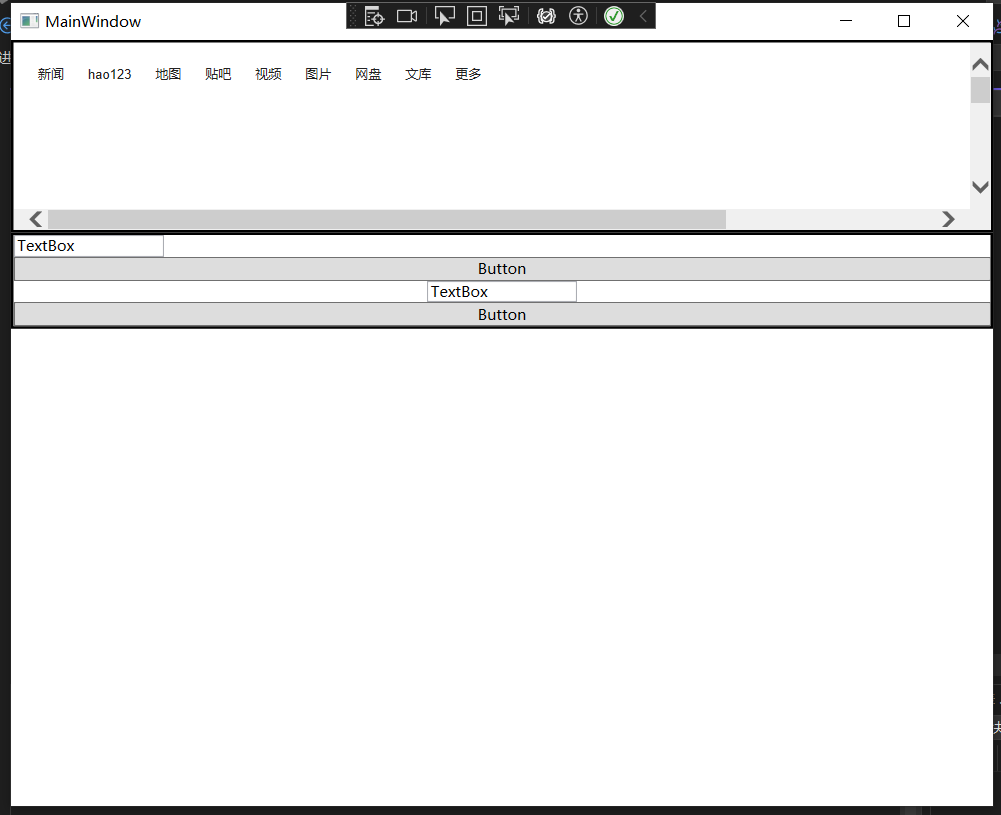Close the MainWindow
The image size is (1001, 815).
click(963, 21)
